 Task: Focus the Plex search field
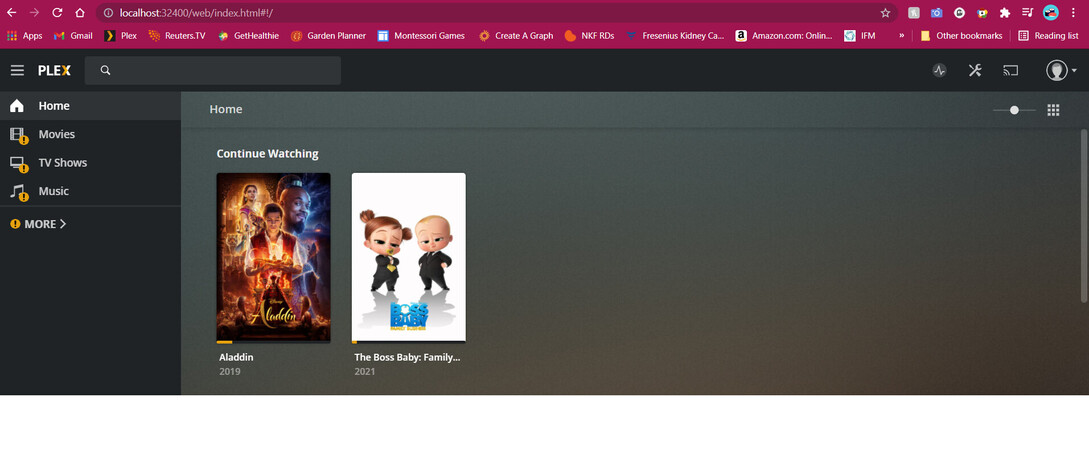point(213,70)
